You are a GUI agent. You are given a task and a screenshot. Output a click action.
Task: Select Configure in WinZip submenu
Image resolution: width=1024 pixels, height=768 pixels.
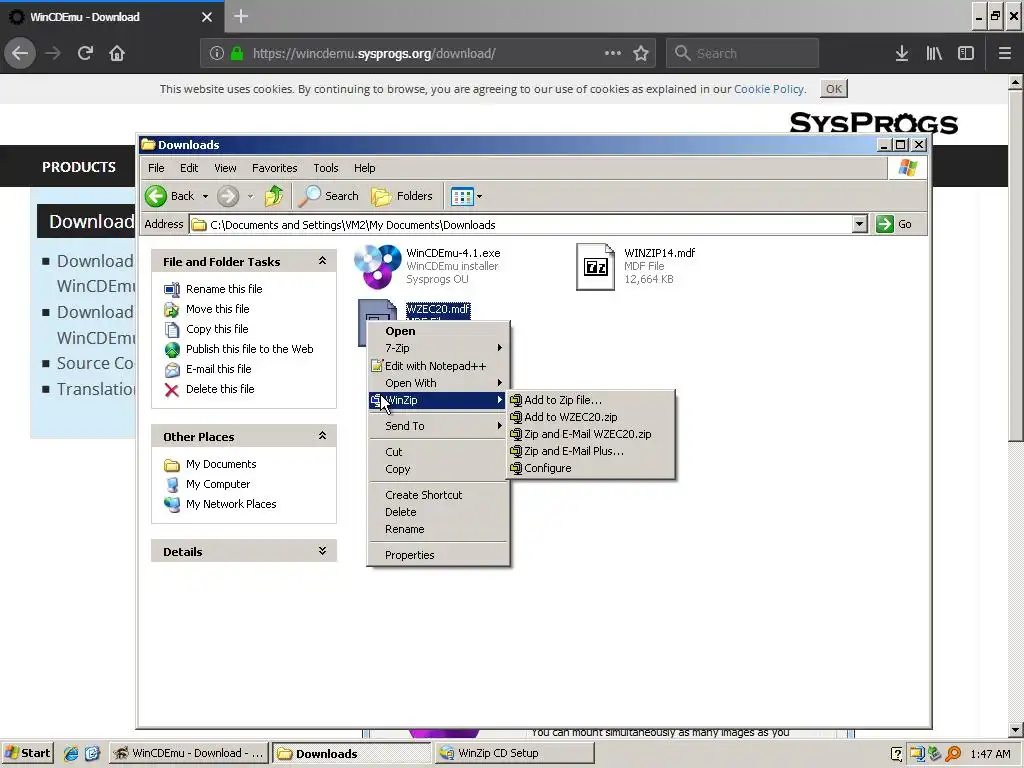point(590,468)
